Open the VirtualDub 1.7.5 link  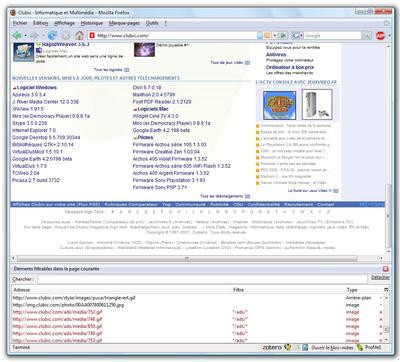(x=30, y=166)
